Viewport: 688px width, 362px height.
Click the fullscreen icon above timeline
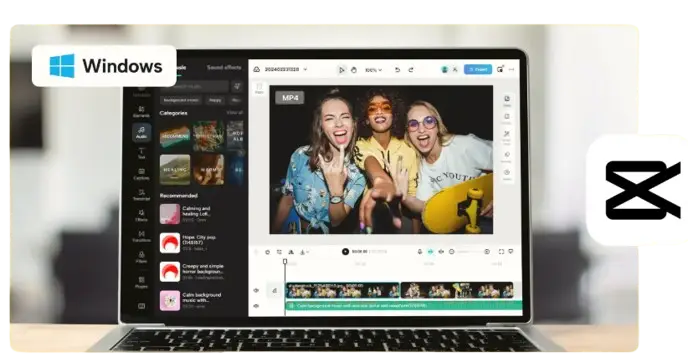tap(501, 251)
